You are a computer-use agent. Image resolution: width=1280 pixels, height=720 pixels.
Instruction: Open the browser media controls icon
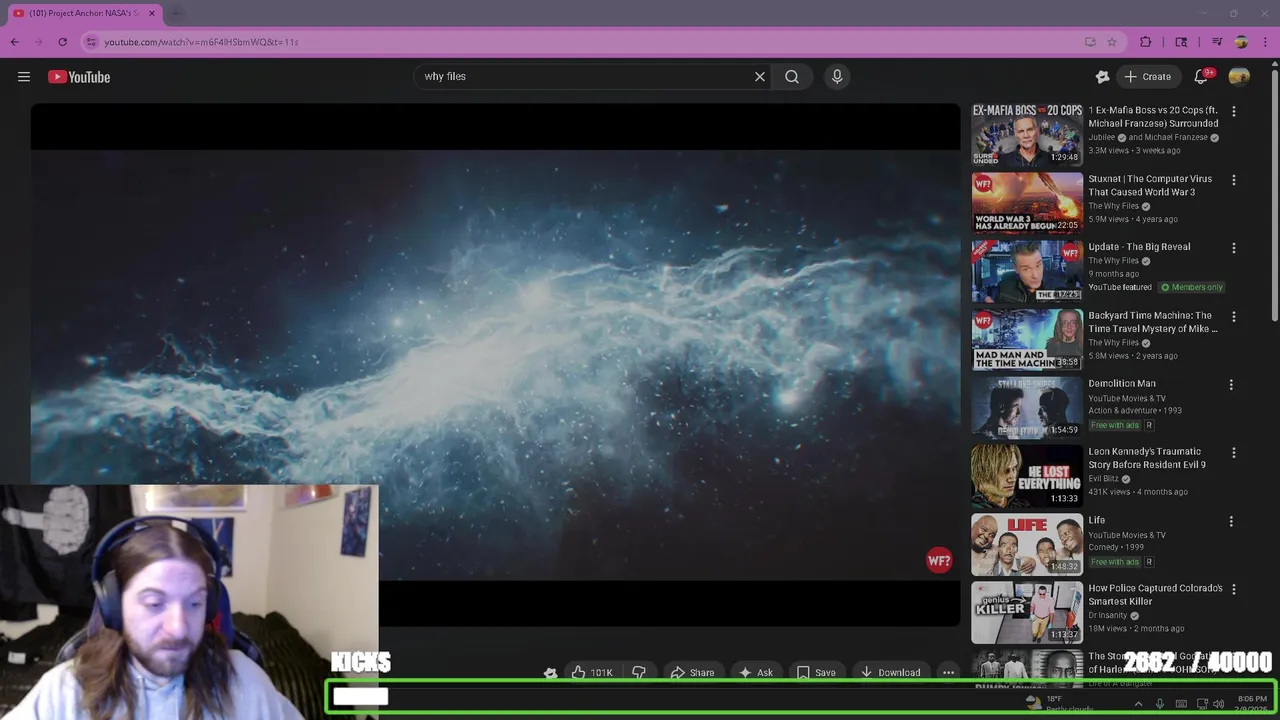coord(1217,42)
